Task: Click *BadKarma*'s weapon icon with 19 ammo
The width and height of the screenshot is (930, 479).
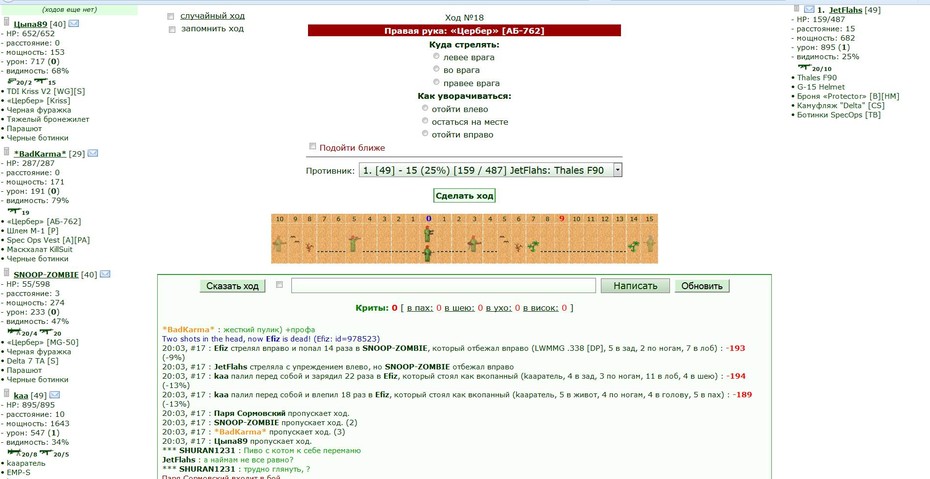Action: (x=14, y=210)
